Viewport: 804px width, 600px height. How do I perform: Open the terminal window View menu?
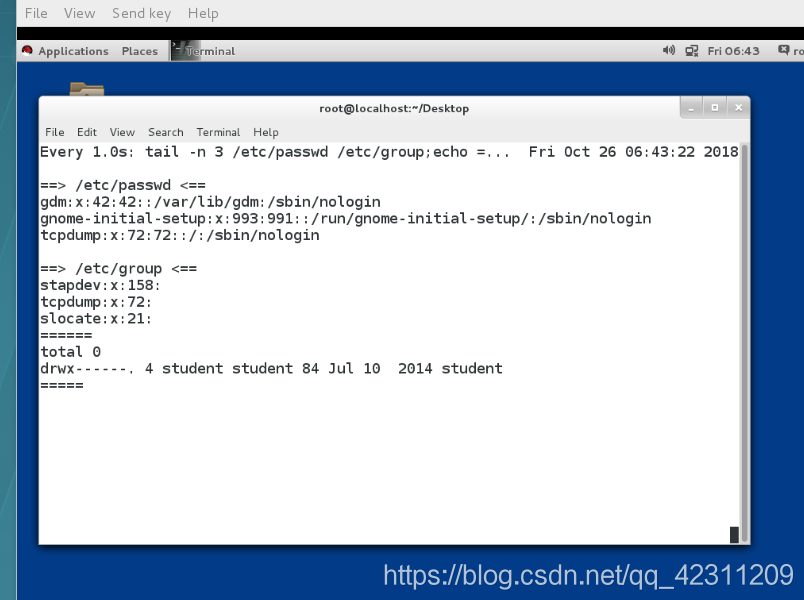(x=122, y=132)
